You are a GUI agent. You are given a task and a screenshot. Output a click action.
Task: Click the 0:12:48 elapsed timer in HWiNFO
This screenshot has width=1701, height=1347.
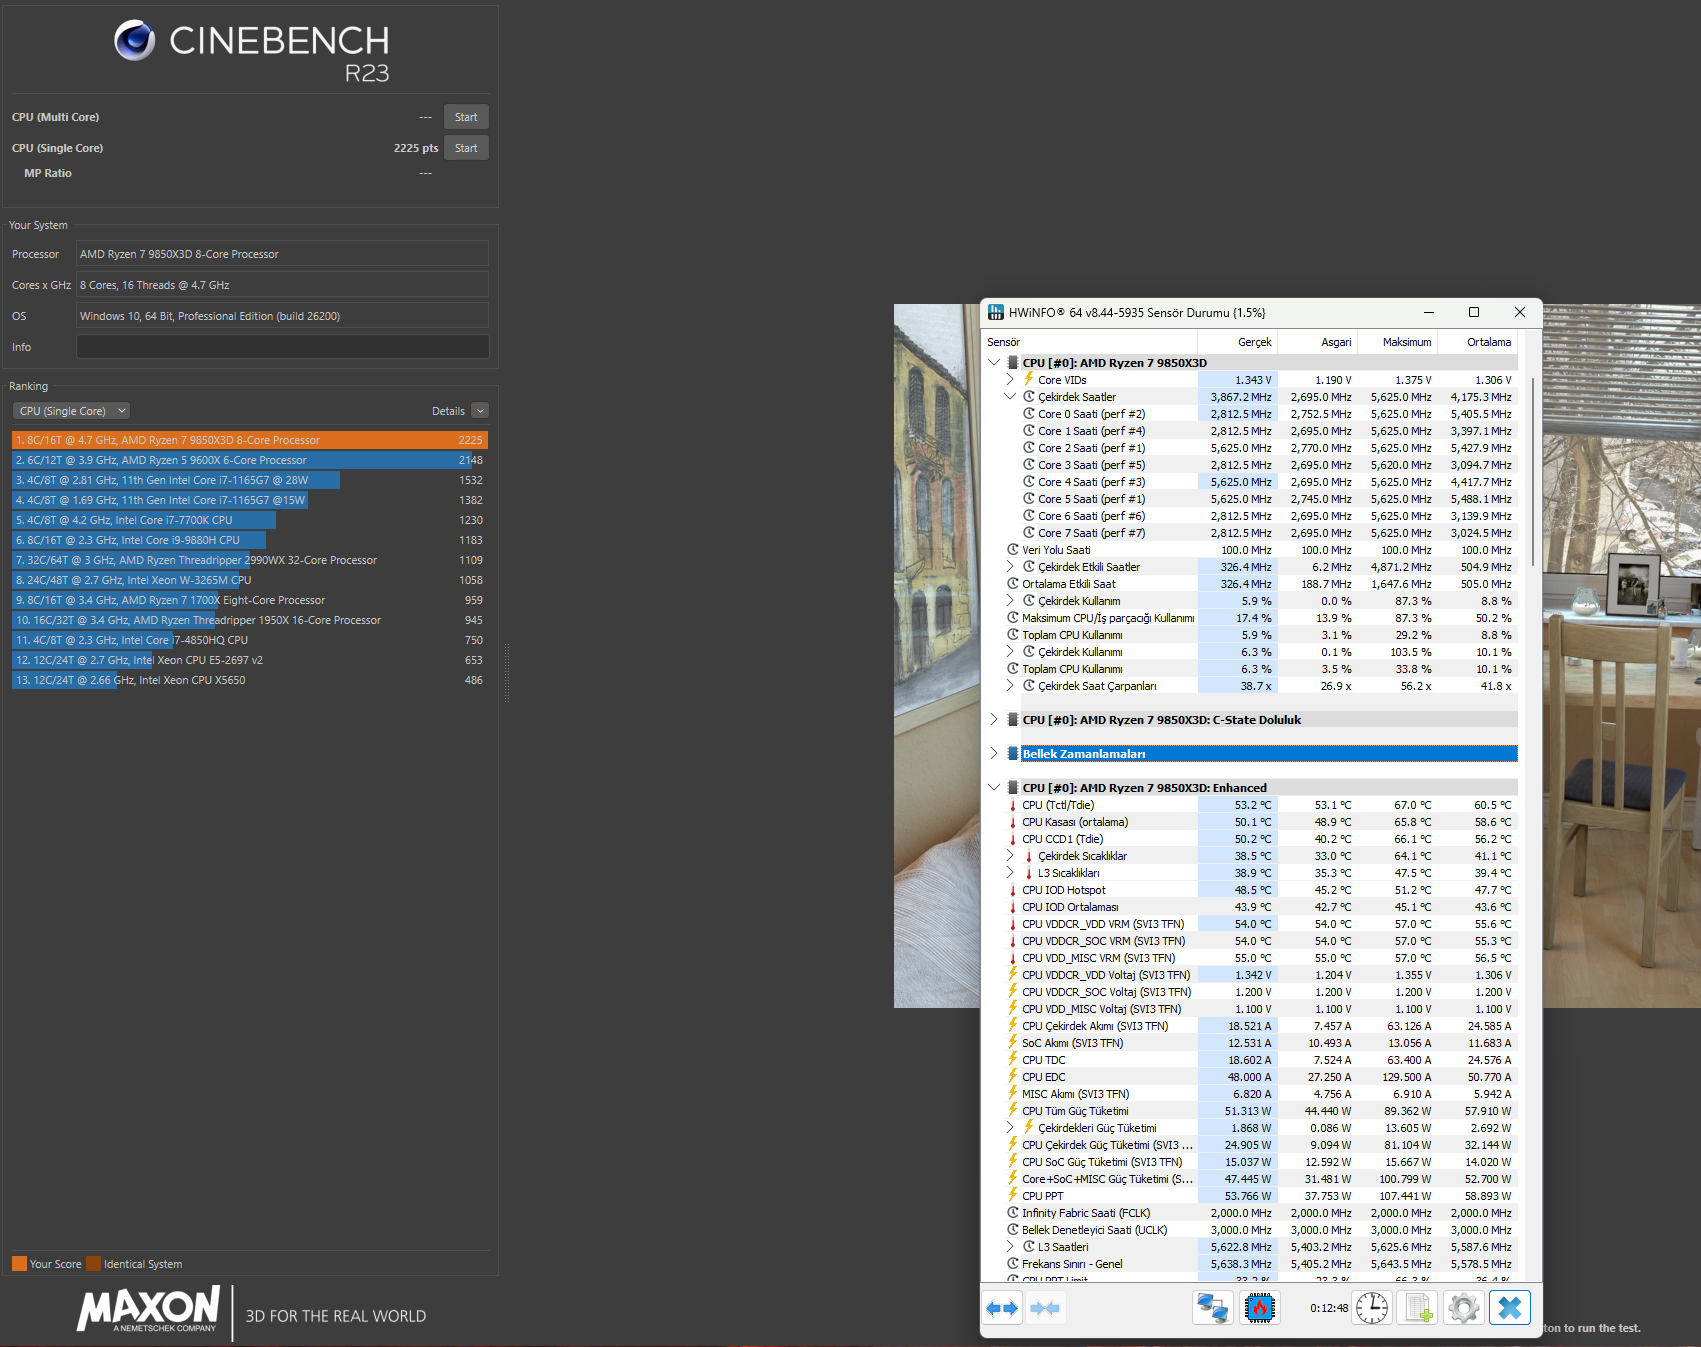1329,1308
